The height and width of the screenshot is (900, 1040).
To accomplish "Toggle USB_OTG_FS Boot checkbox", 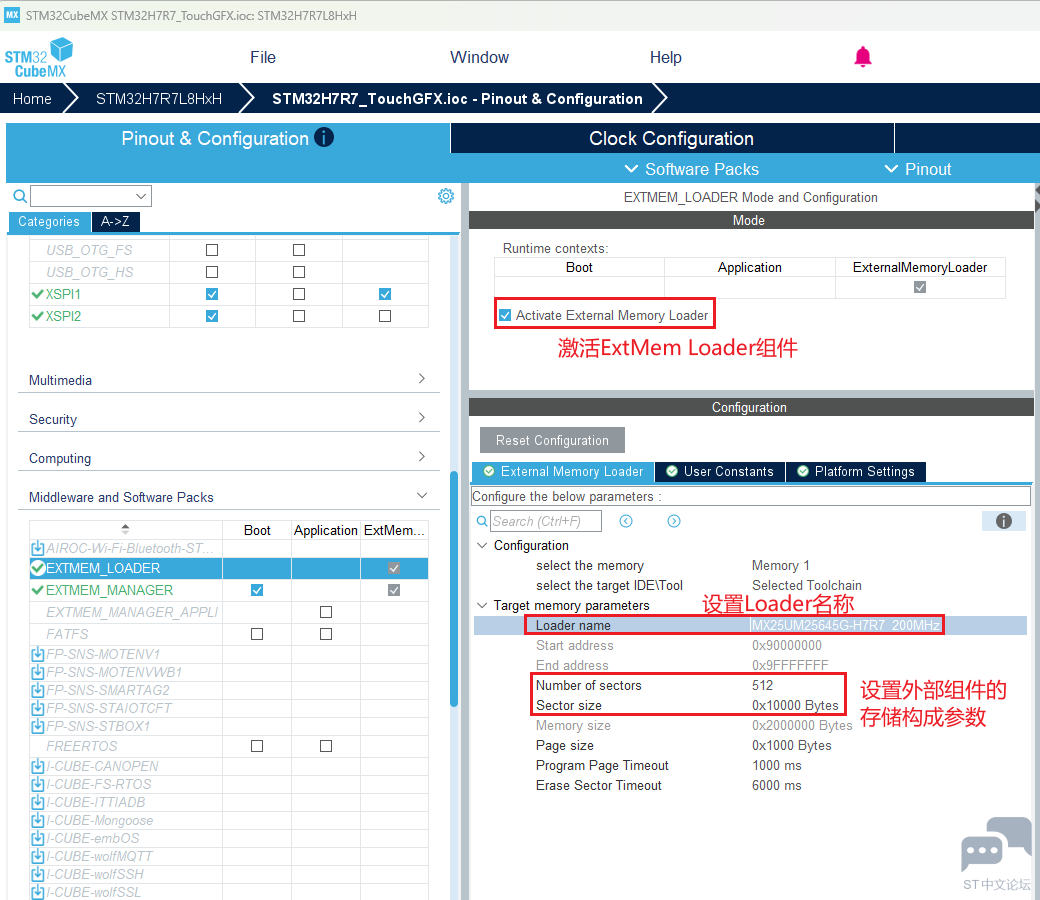I will click(x=212, y=250).
